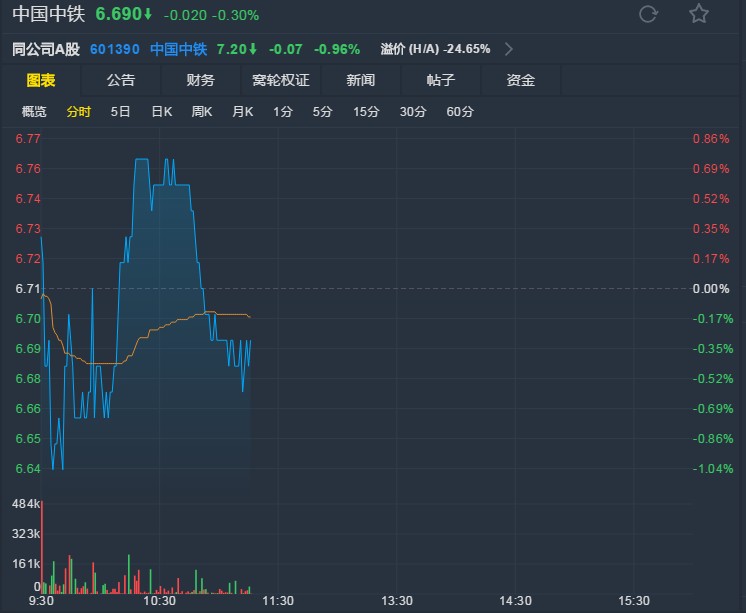746x613 pixels.
Task: Switch to the 公告 tab
Action: tap(121, 80)
